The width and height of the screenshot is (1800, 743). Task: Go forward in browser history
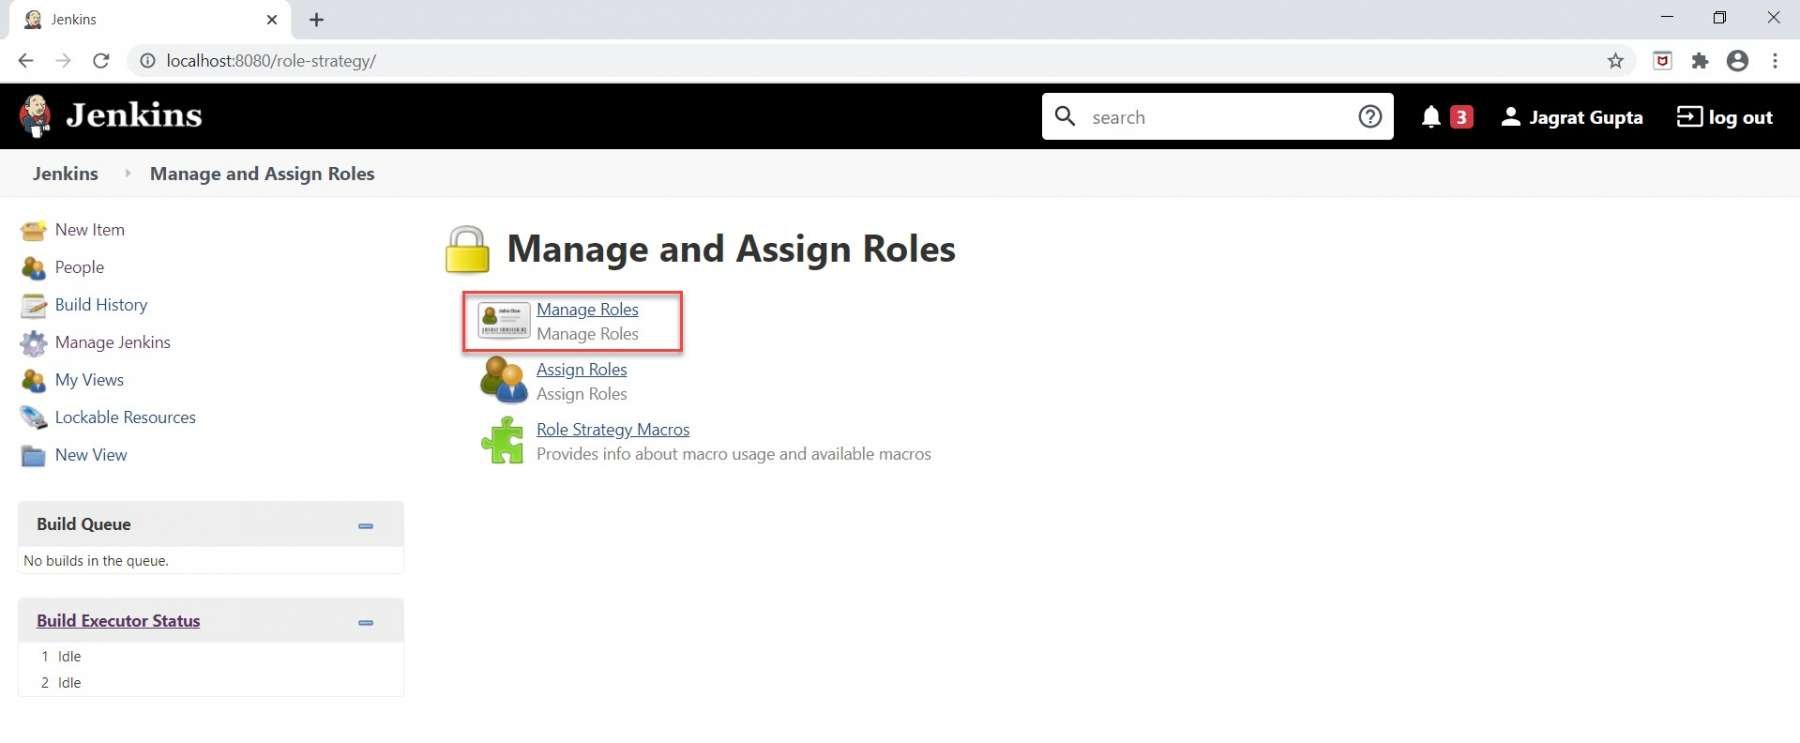click(63, 61)
